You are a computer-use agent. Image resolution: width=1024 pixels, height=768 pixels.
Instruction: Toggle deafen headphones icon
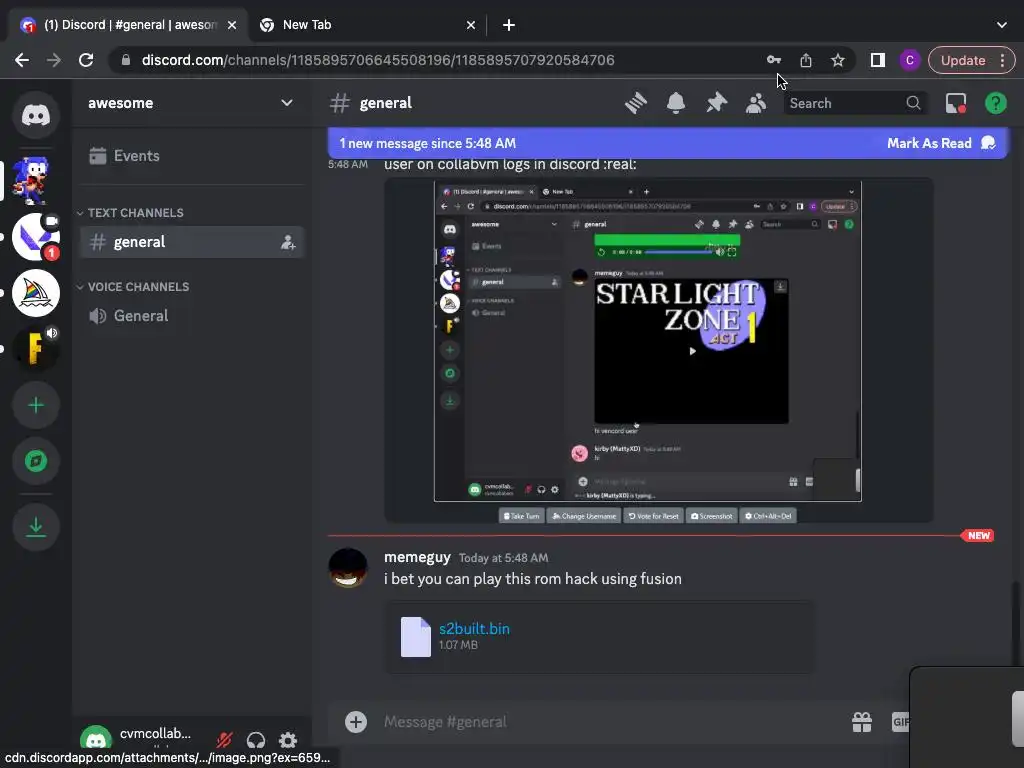256,740
